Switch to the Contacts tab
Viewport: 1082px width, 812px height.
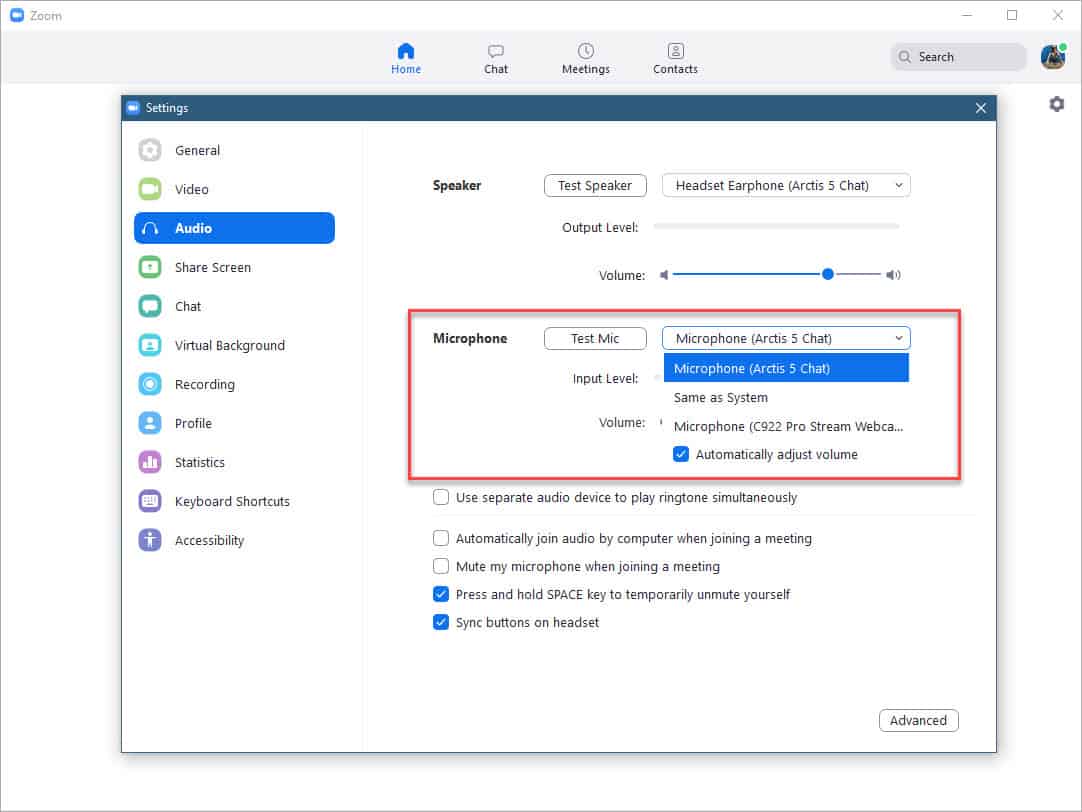[676, 59]
